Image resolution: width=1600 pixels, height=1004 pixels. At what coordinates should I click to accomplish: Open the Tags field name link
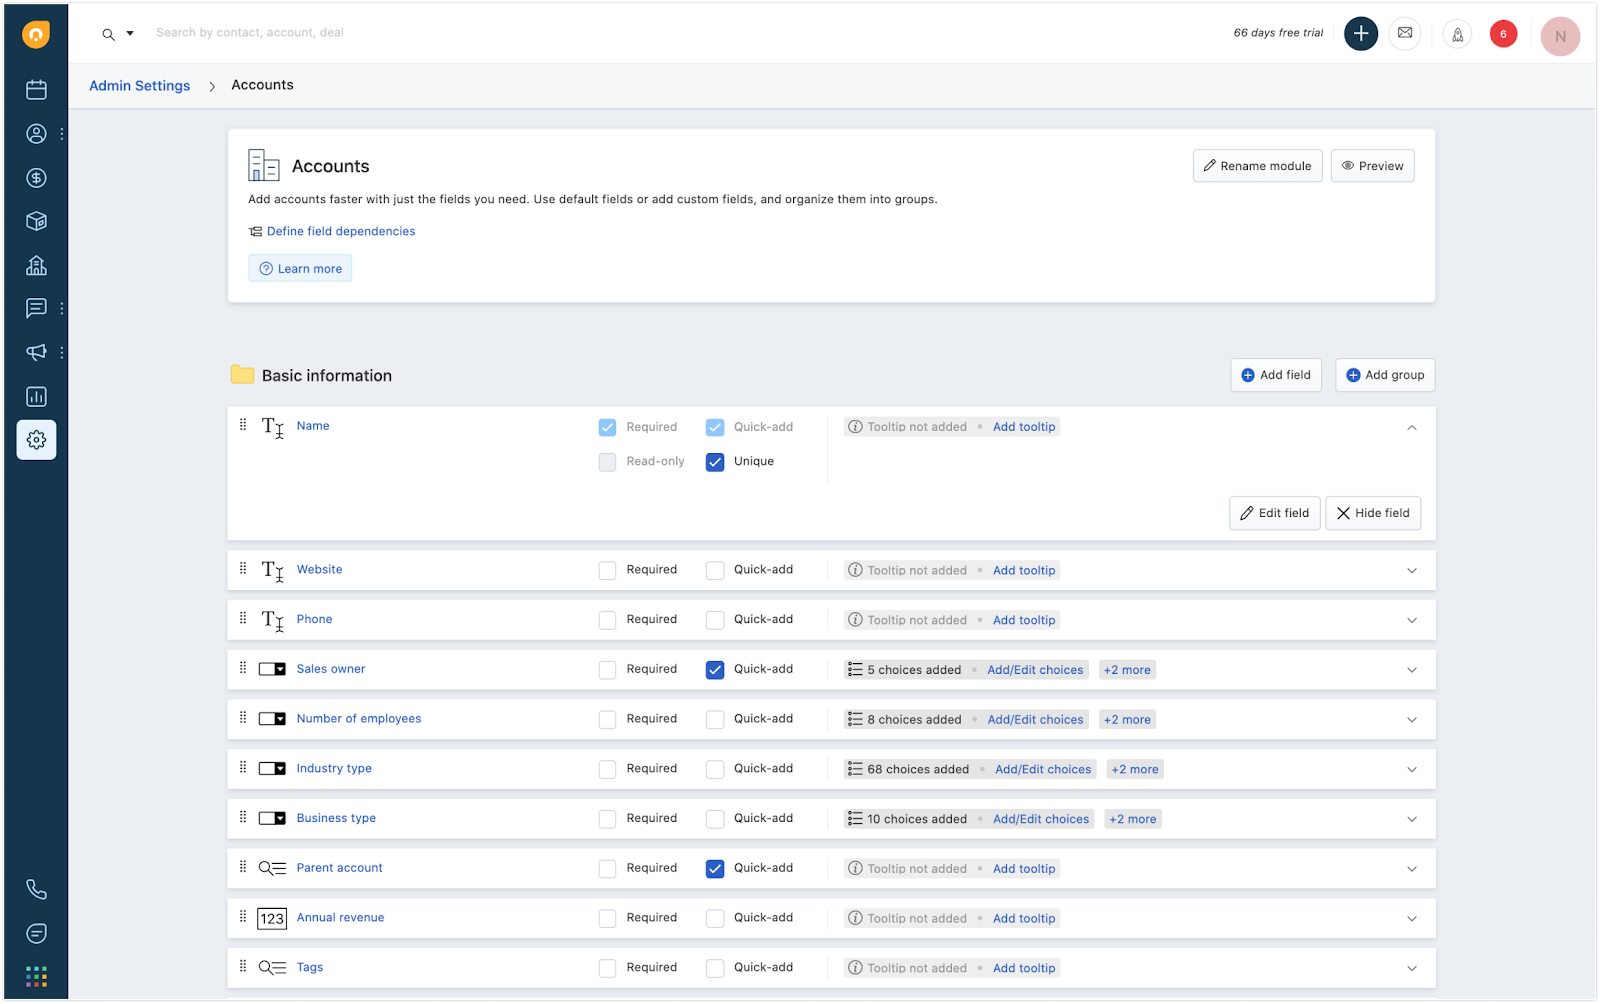pyautogui.click(x=310, y=968)
